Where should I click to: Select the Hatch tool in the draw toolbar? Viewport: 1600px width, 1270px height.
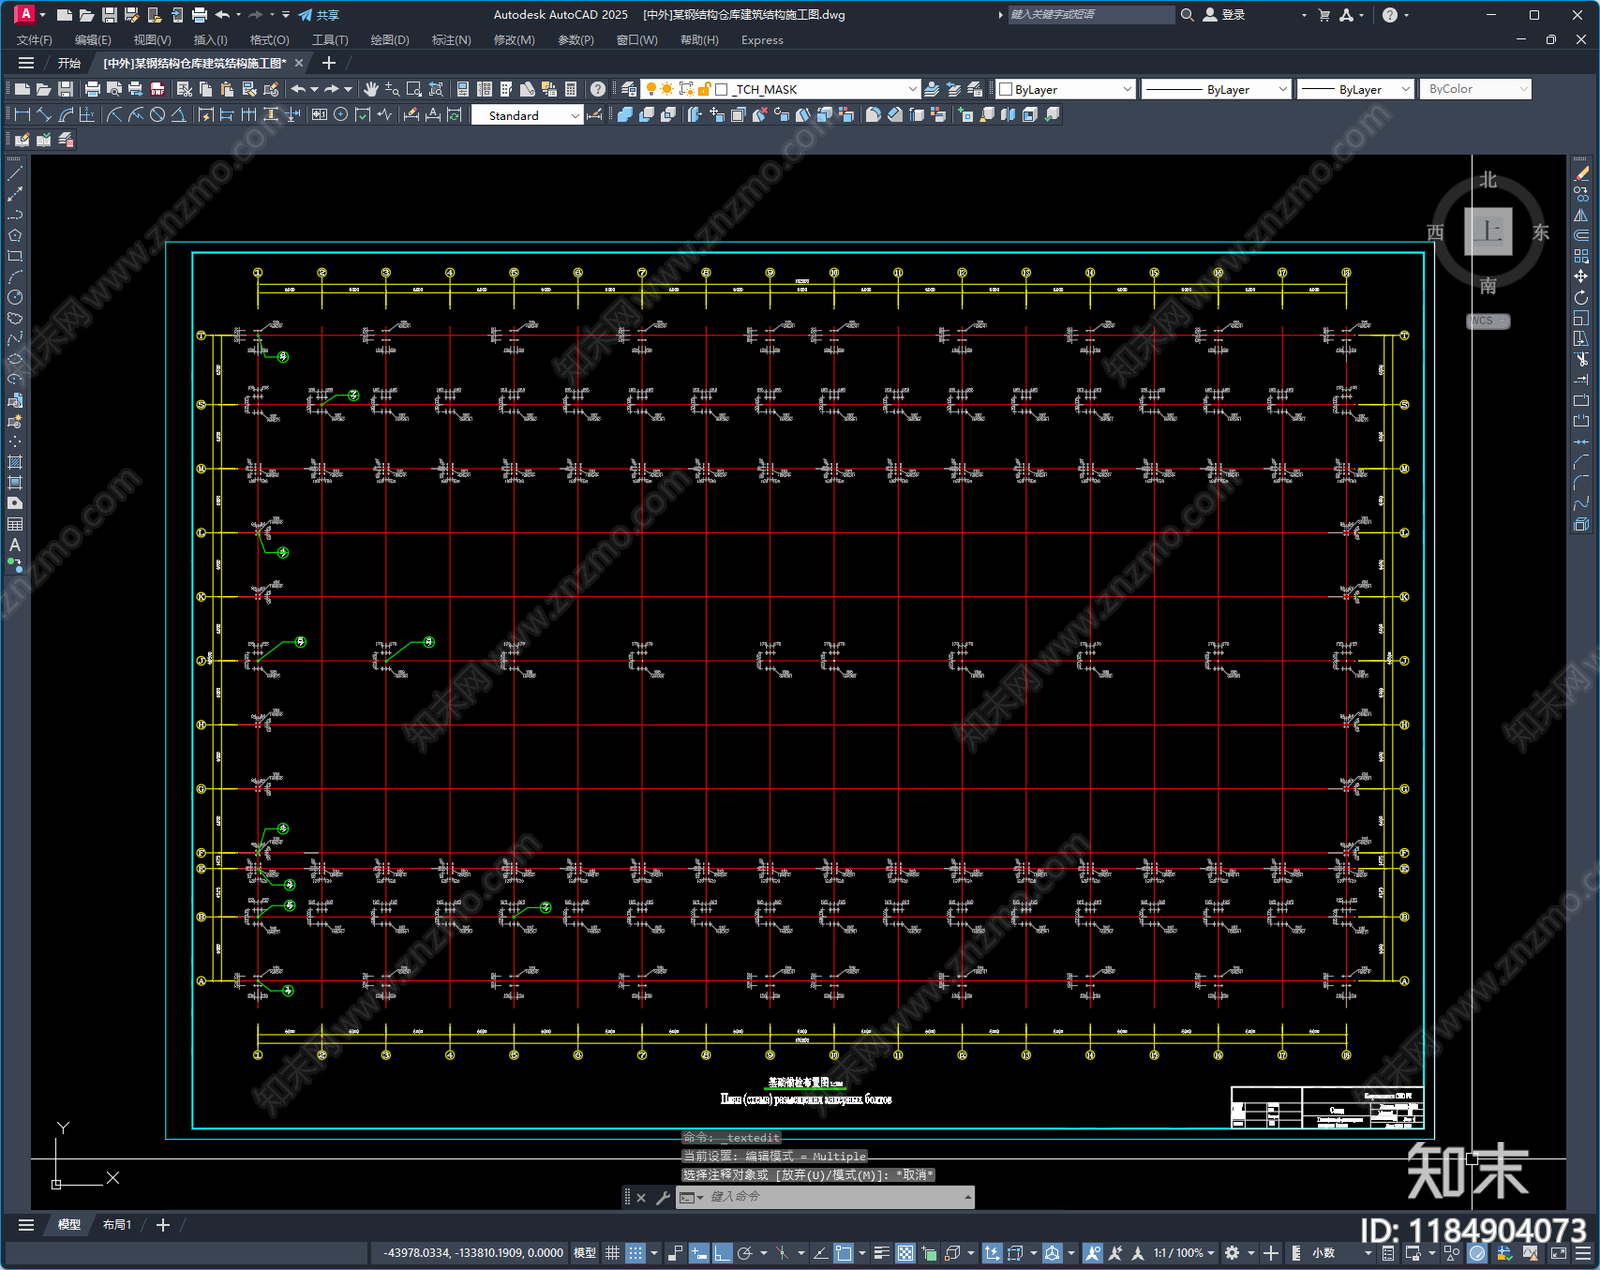pos(14,462)
